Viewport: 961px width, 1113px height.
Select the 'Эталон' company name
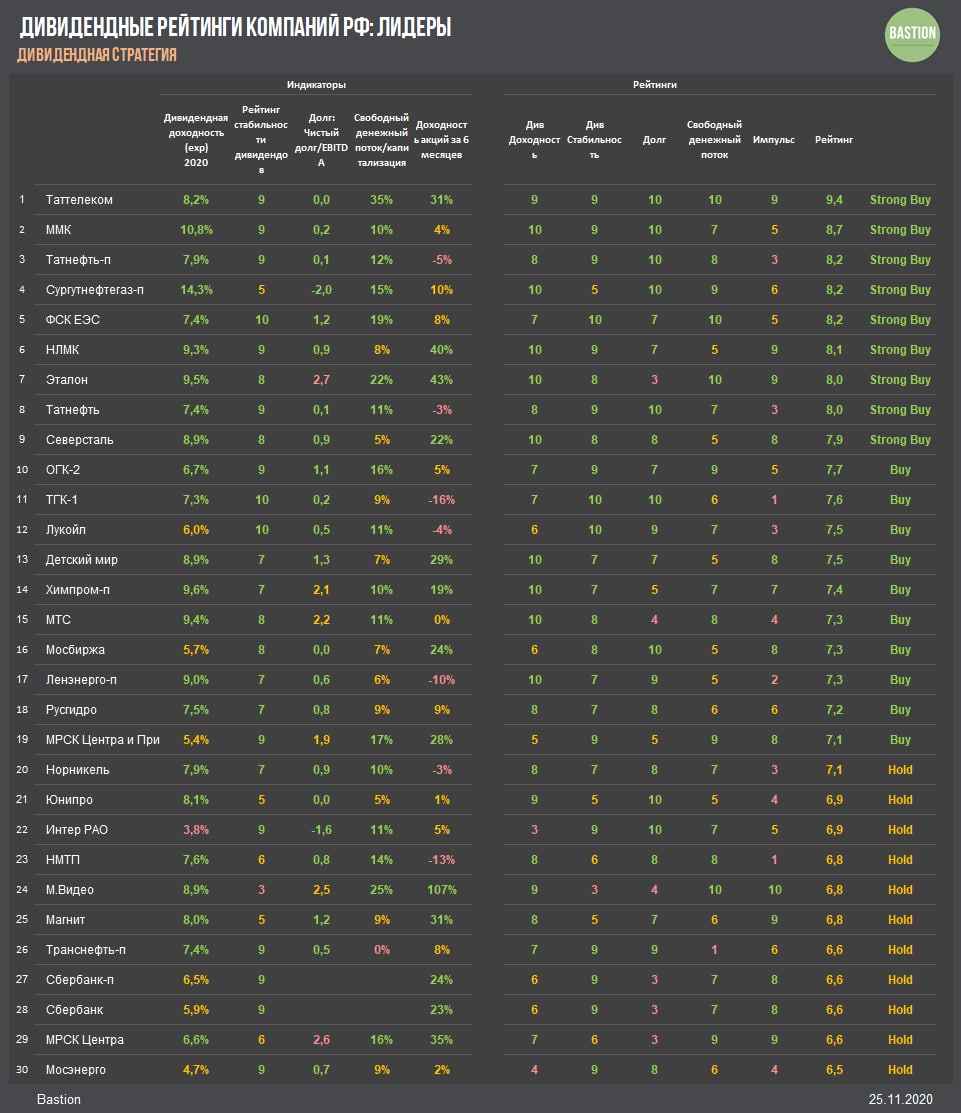[67, 380]
